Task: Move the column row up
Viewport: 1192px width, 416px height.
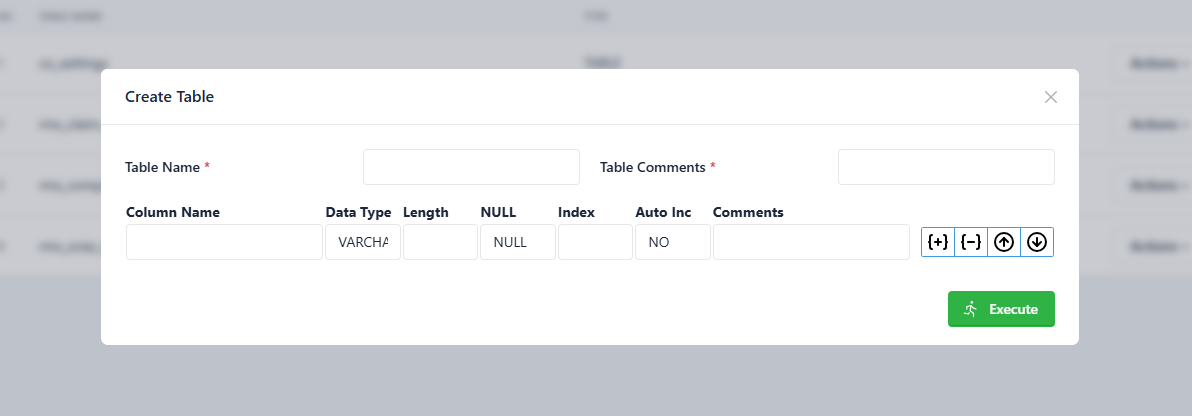Action: click(1003, 242)
